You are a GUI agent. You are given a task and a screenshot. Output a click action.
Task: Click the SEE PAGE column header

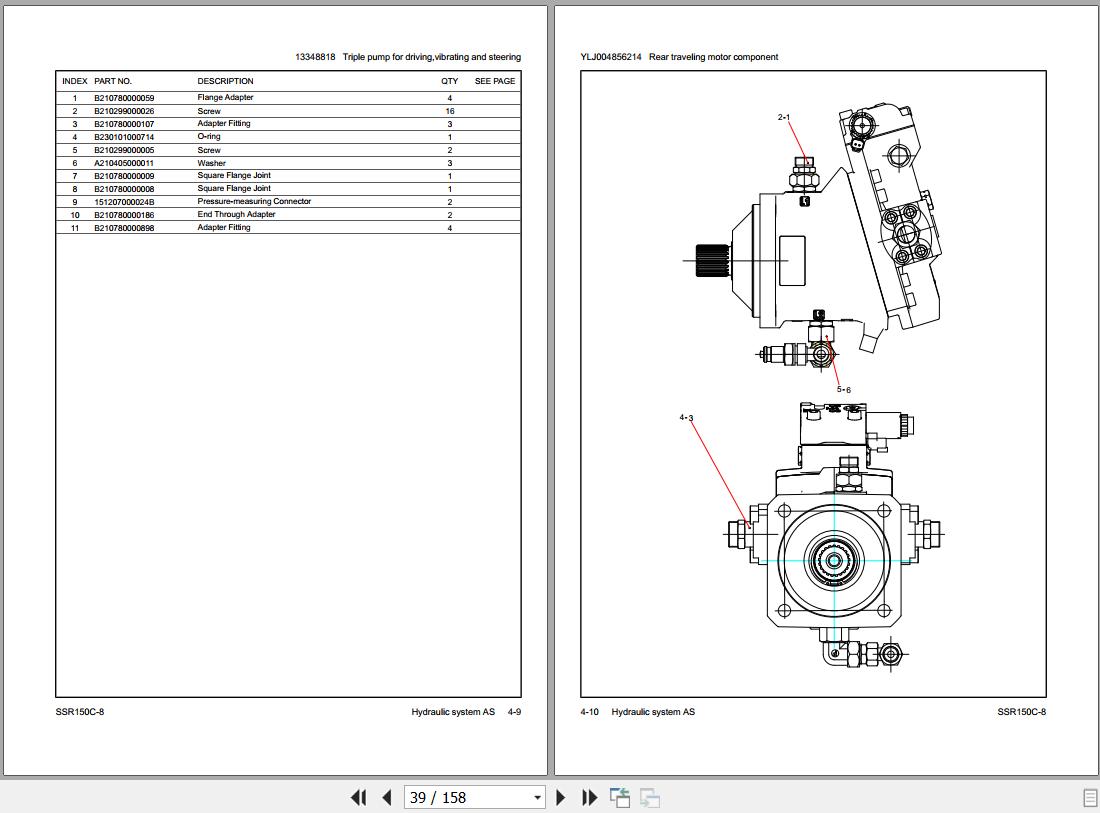(x=495, y=81)
